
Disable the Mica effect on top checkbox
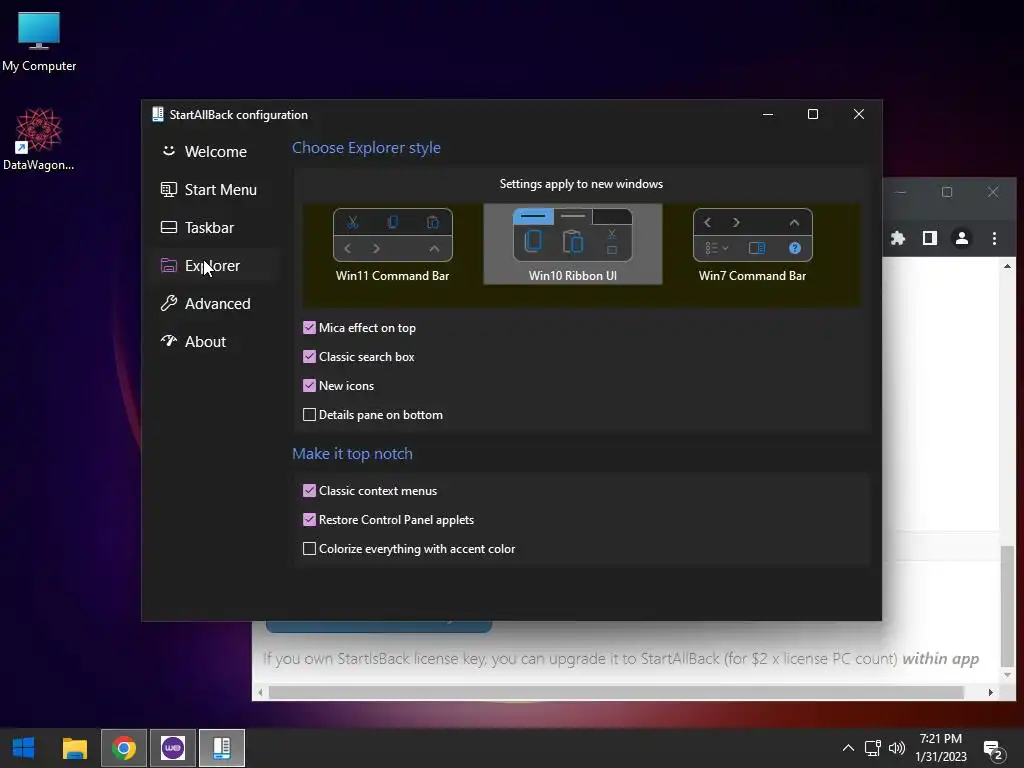click(x=310, y=328)
